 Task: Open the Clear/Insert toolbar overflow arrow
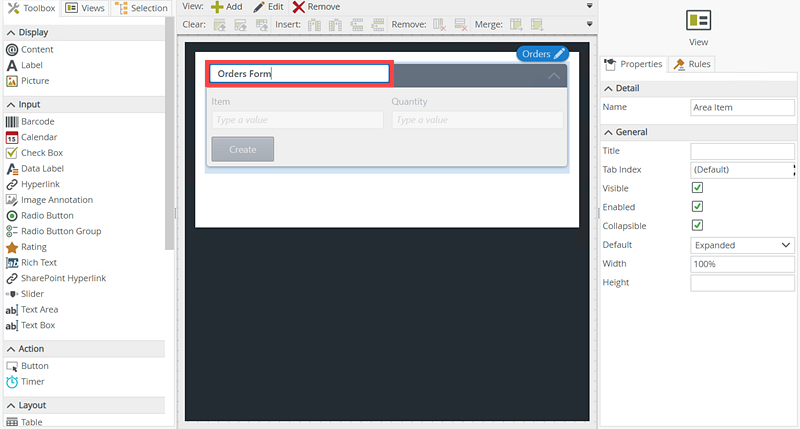(590, 24)
